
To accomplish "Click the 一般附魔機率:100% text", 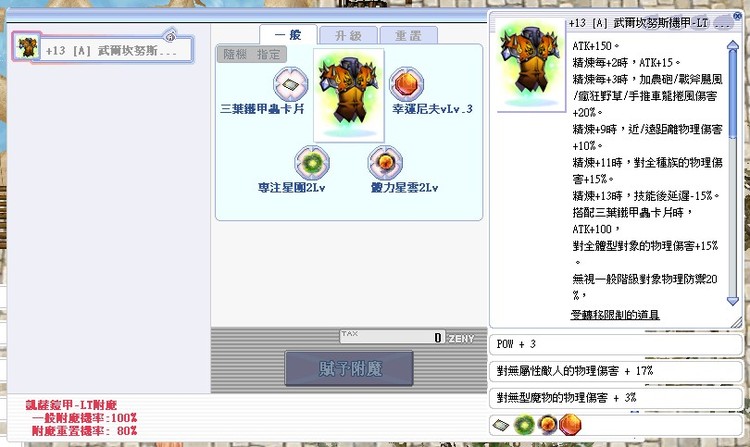I will click(85, 418).
